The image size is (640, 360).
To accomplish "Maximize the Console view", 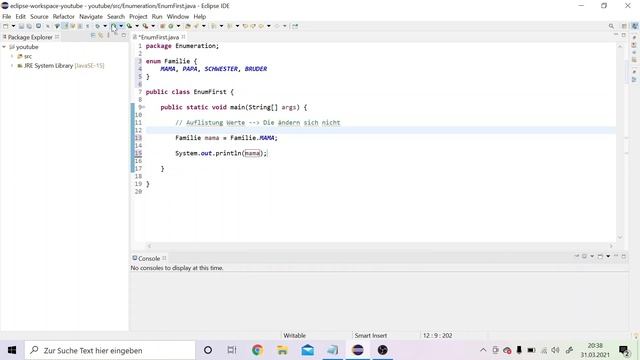I will (x=624, y=256).
